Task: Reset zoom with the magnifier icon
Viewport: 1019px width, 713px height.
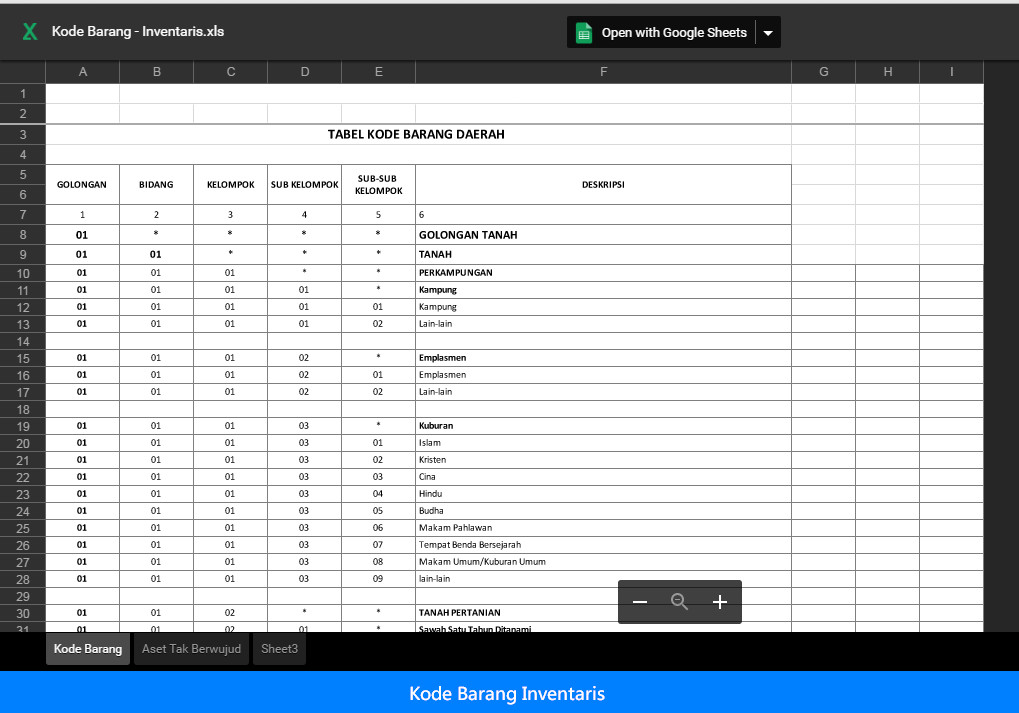Action: click(679, 602)
